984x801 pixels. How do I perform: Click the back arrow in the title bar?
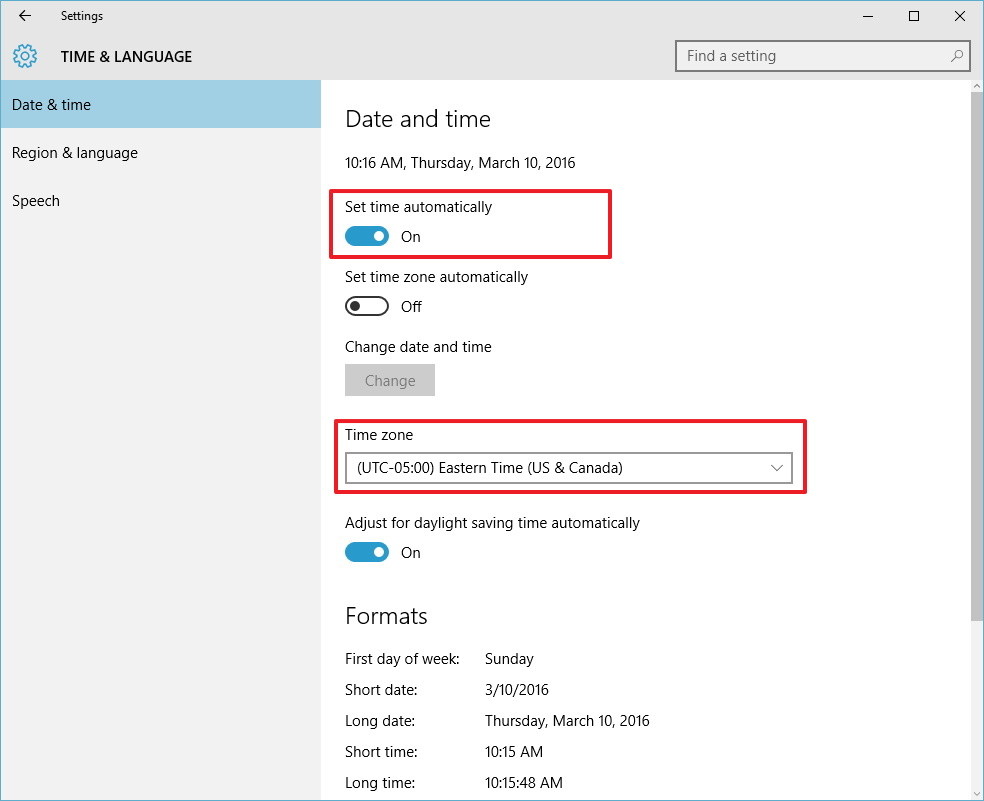pyautogui.click(x=24, y=16)
